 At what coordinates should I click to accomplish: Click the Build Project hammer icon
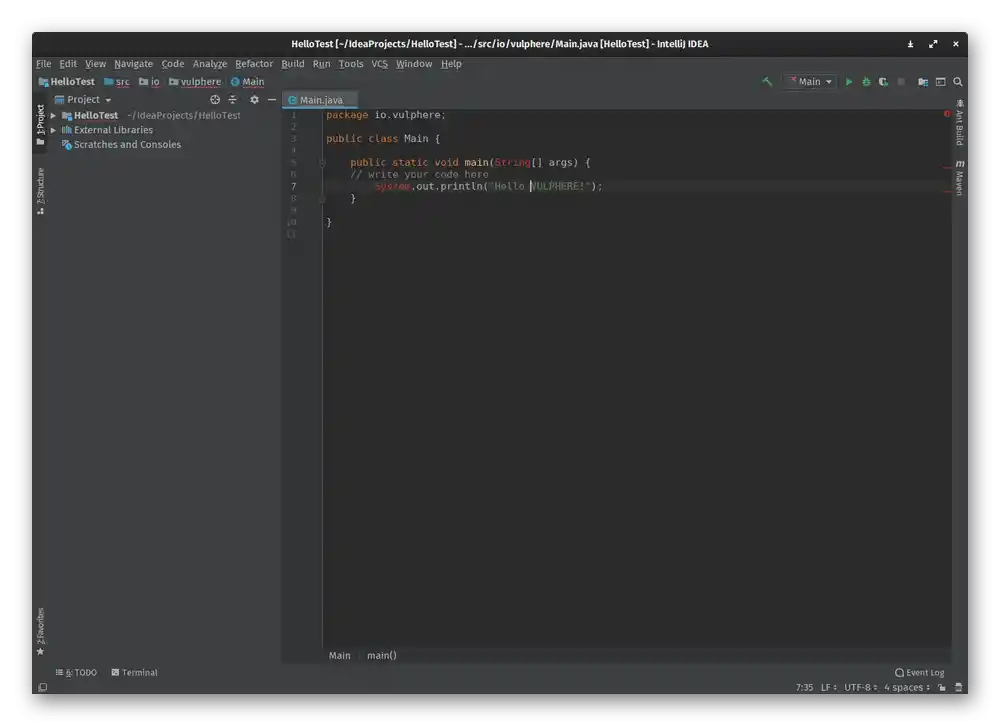(x=767, y=82)
